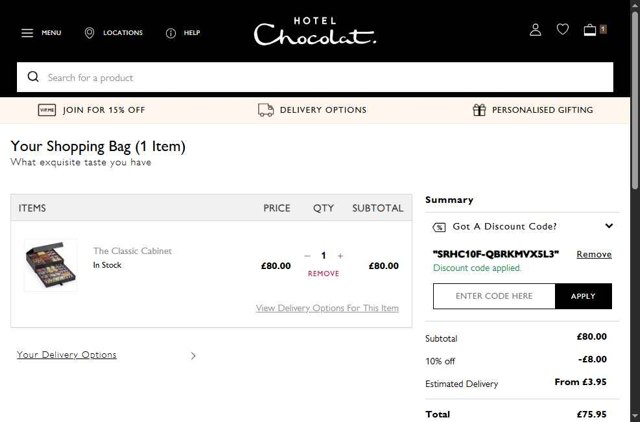Image resolution: width=640 pixels, height=422 pixels.
Task: Click the Summary heading
Action: click(x=449, y=200)
